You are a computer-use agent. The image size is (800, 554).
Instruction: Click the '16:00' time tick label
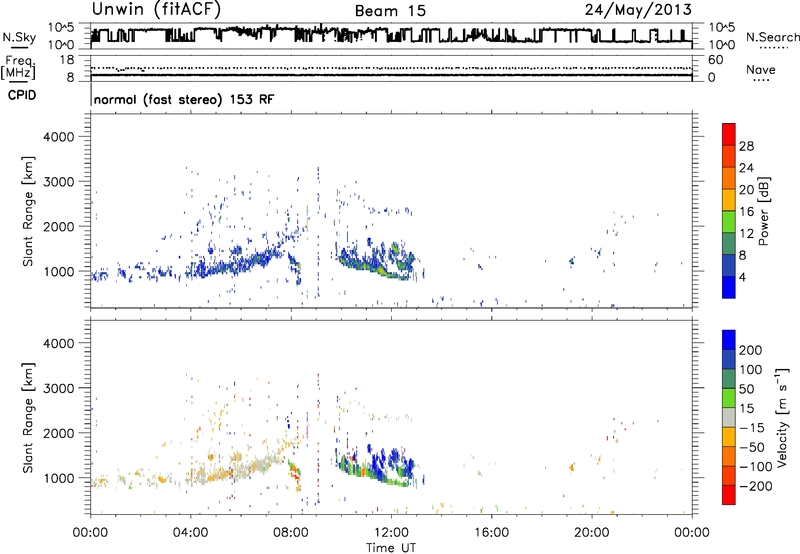(x=491, y=533)
